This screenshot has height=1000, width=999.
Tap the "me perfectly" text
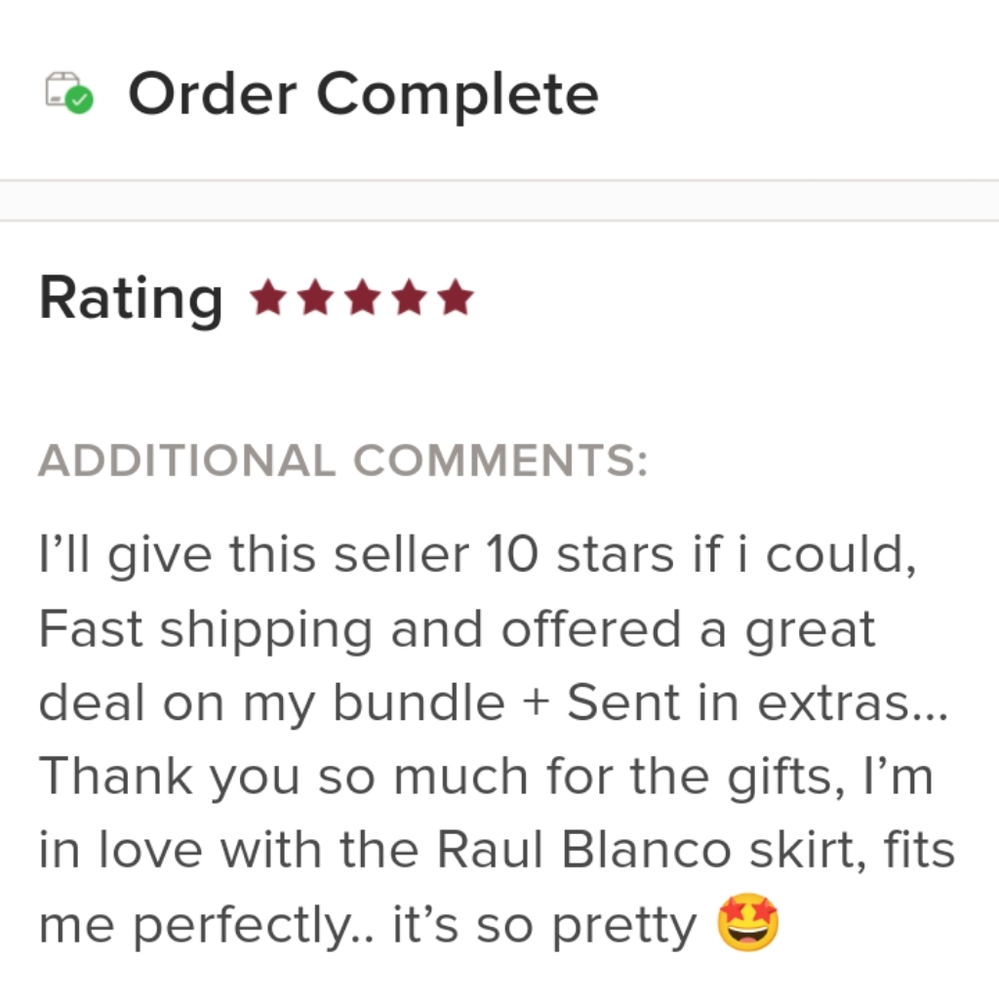click(x=200, y=926)
